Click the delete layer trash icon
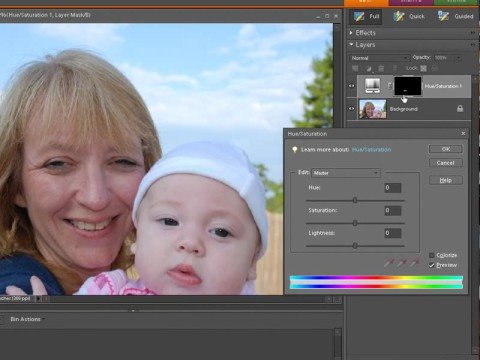Viewport: 480px width, 360px height. 381,68
